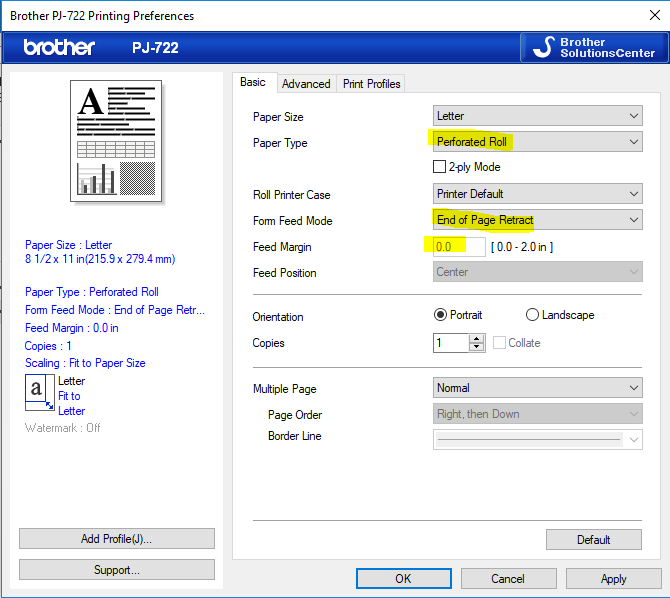
Task: Click the Feed Margin input field
Action: click(x=459, y=247)
